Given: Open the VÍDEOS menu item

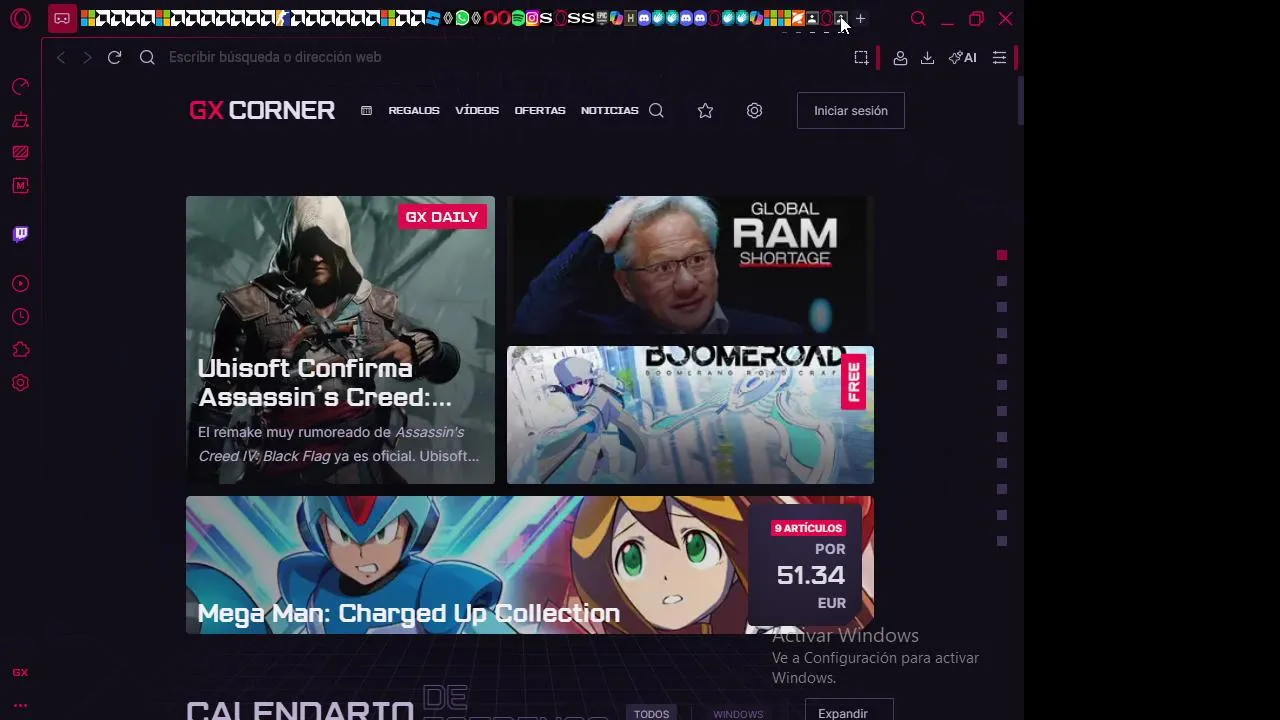Looking at the screenshot, I should (477, 111).
